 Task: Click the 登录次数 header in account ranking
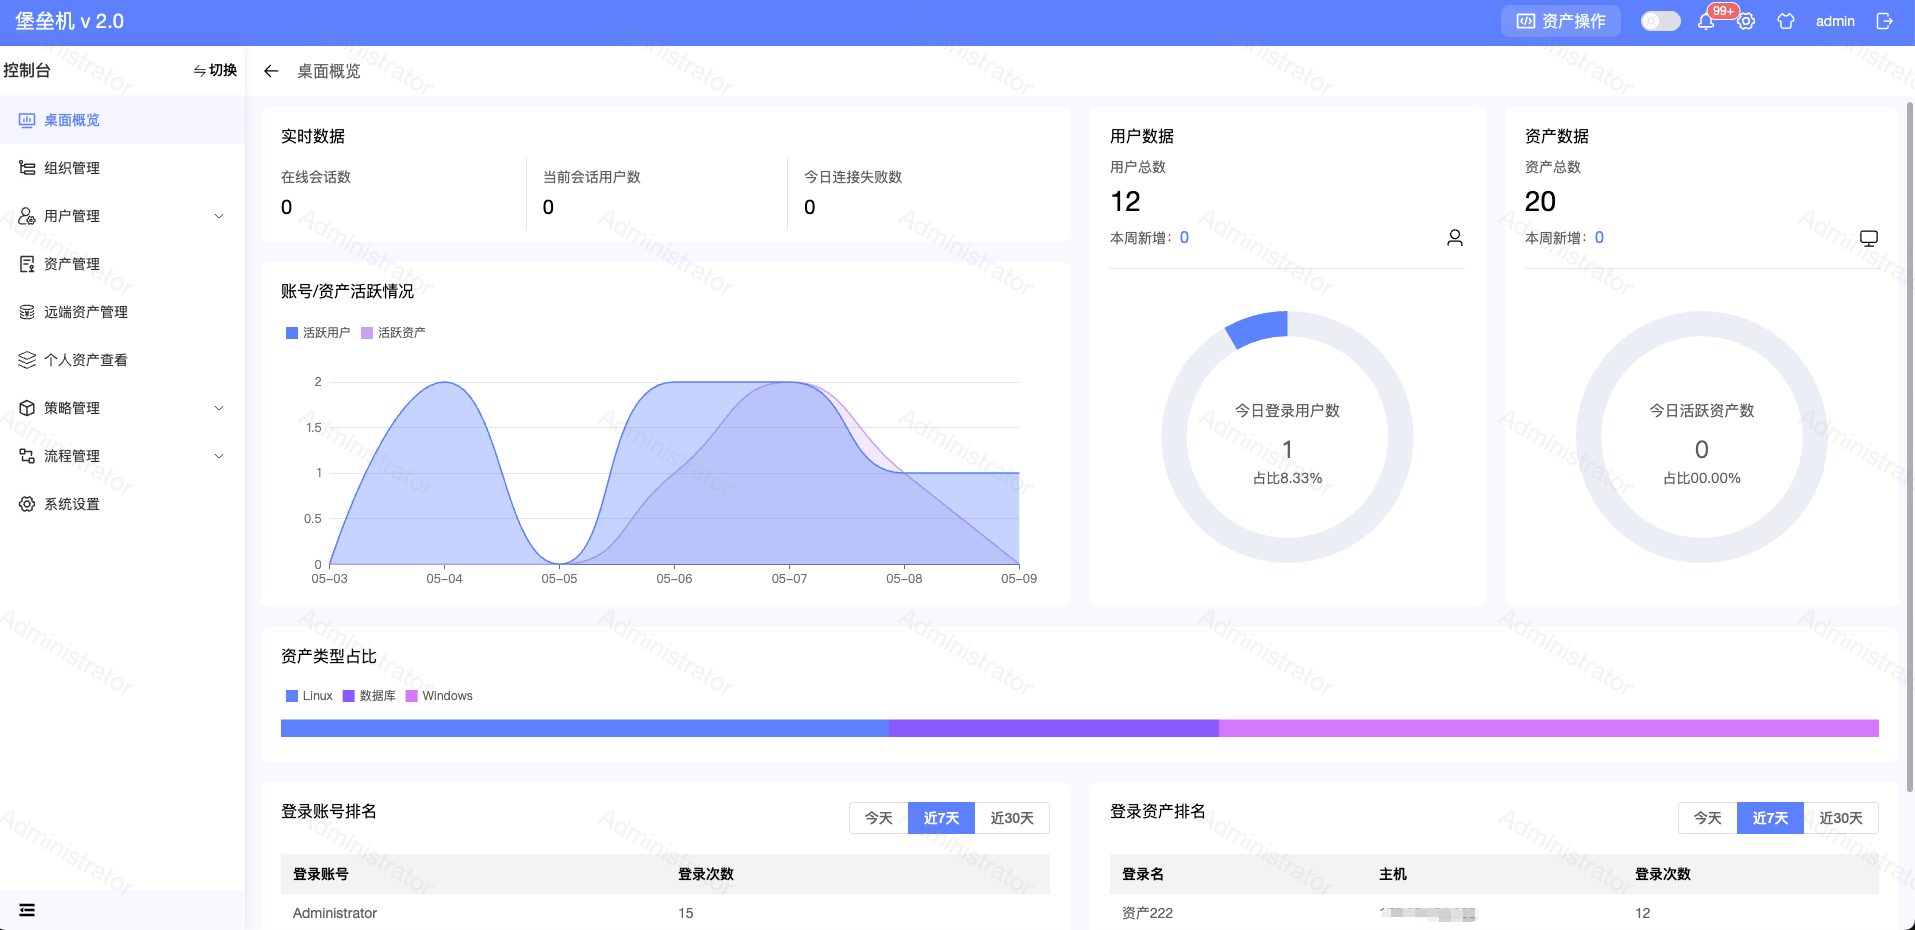click(x=706, y=874)
